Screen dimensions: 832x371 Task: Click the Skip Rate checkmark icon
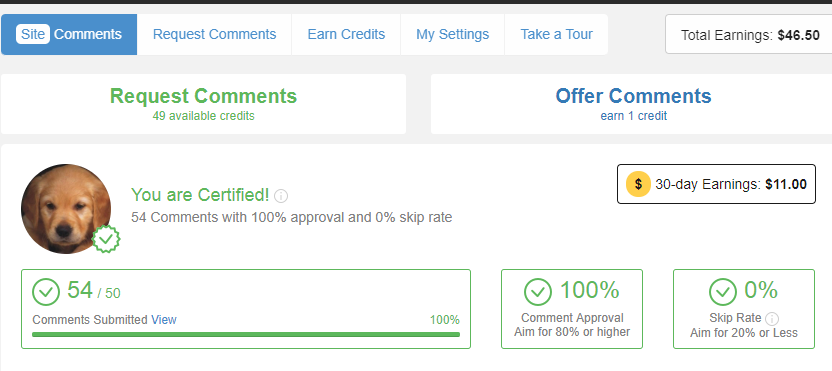click(x=723, y=292)
